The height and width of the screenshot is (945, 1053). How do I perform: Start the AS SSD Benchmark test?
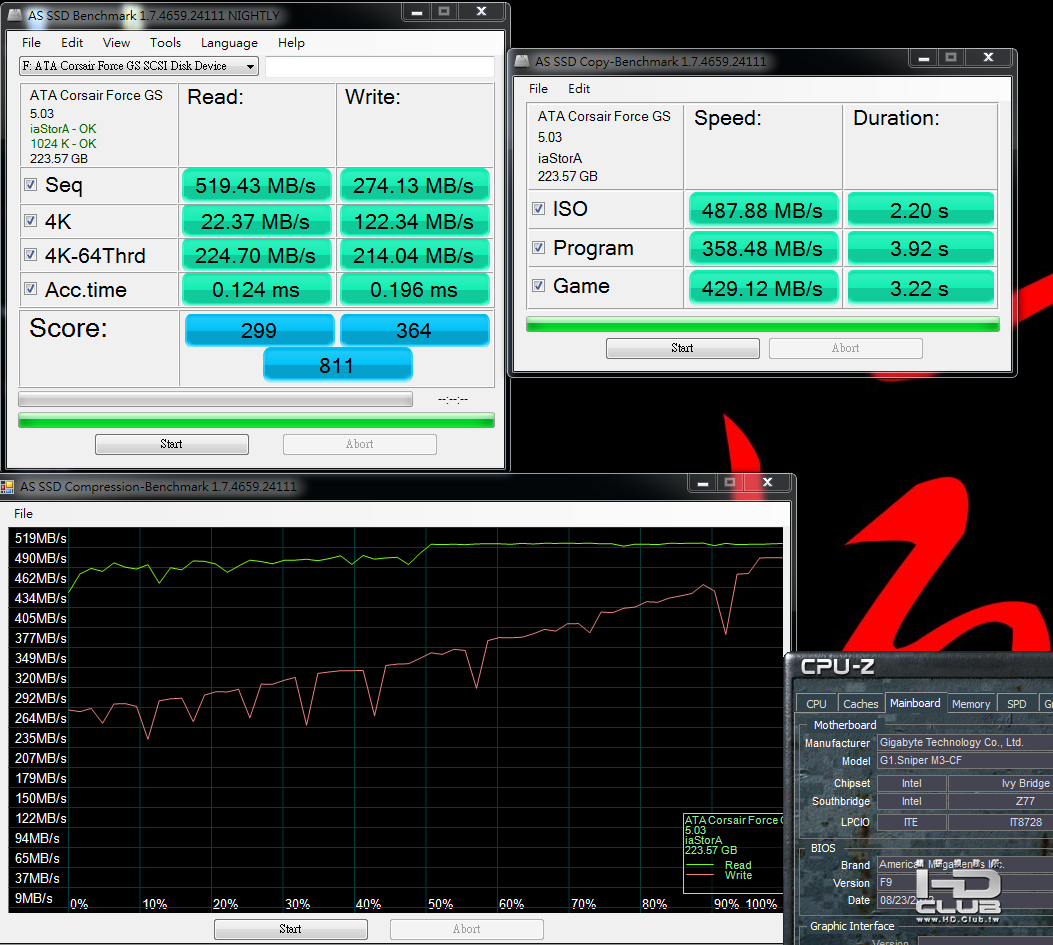tap(172, 444)
